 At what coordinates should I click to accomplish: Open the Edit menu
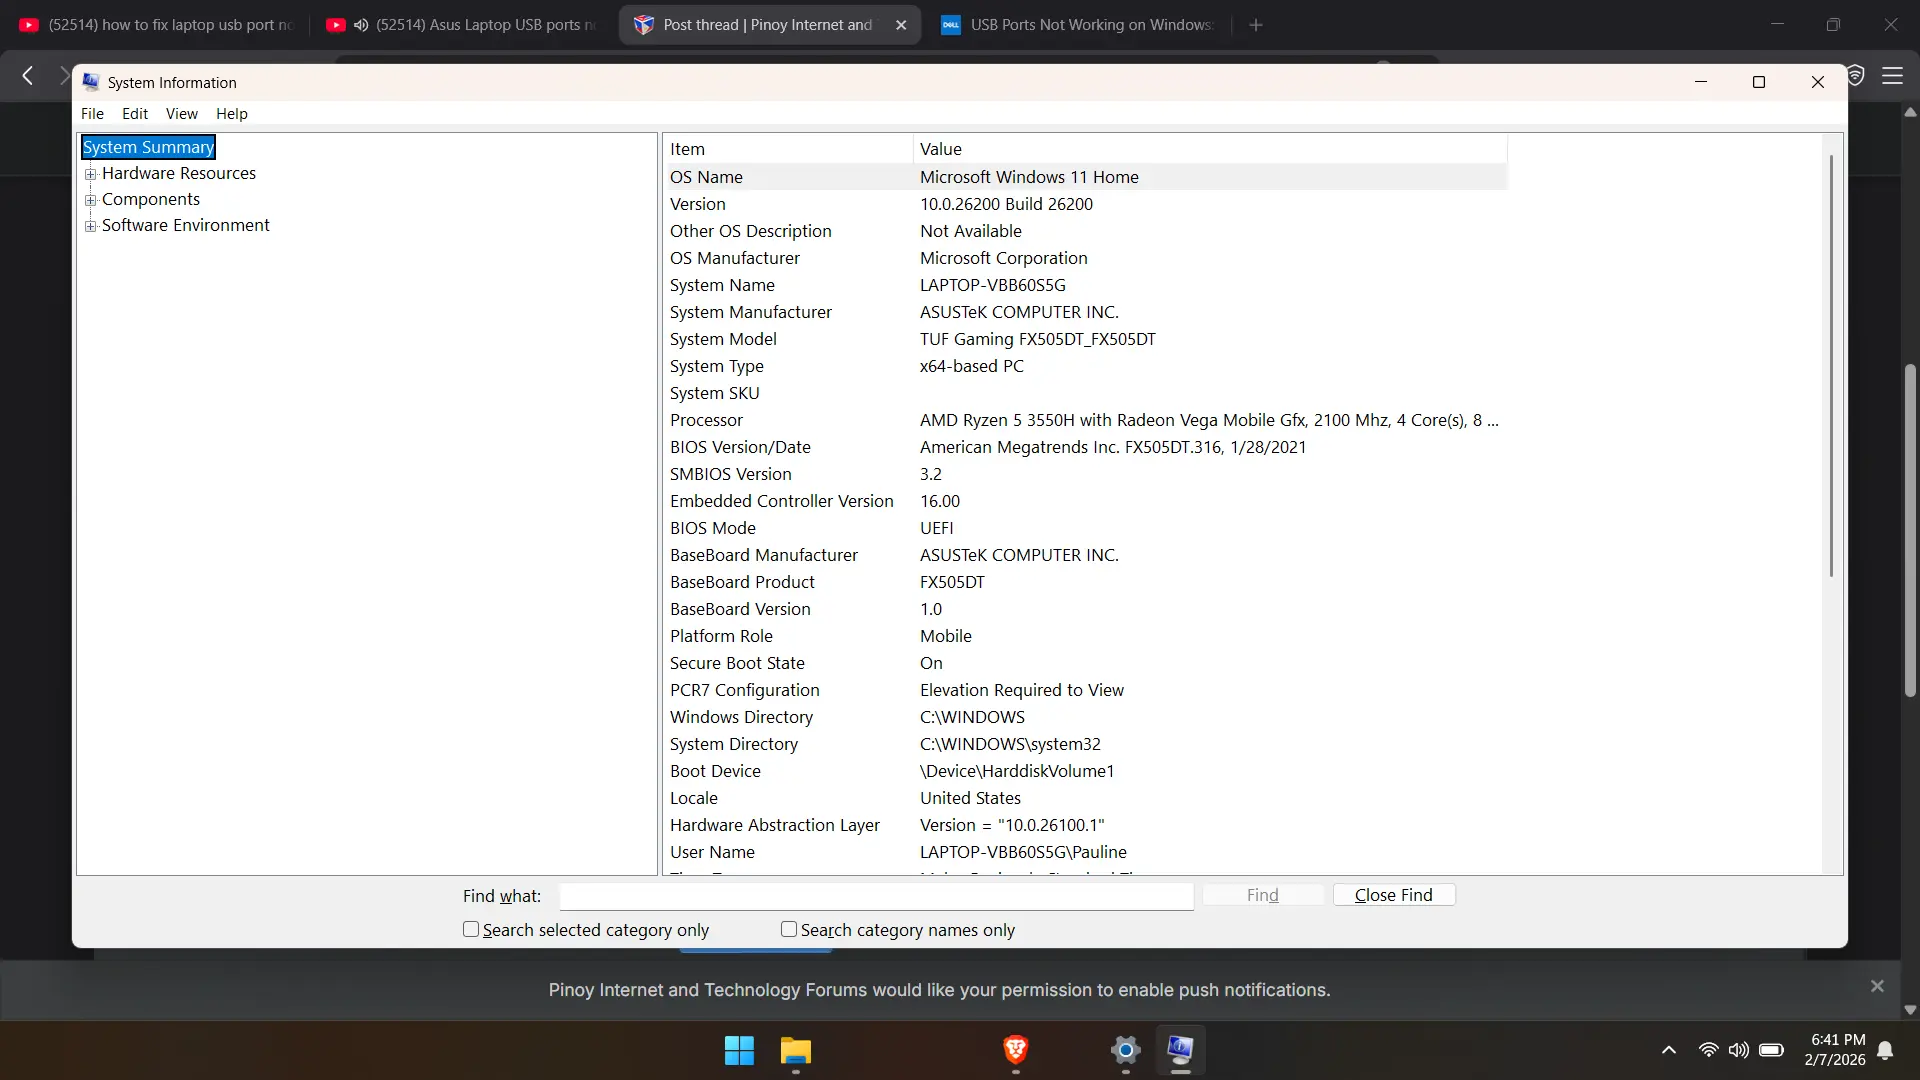click(135, 114)
